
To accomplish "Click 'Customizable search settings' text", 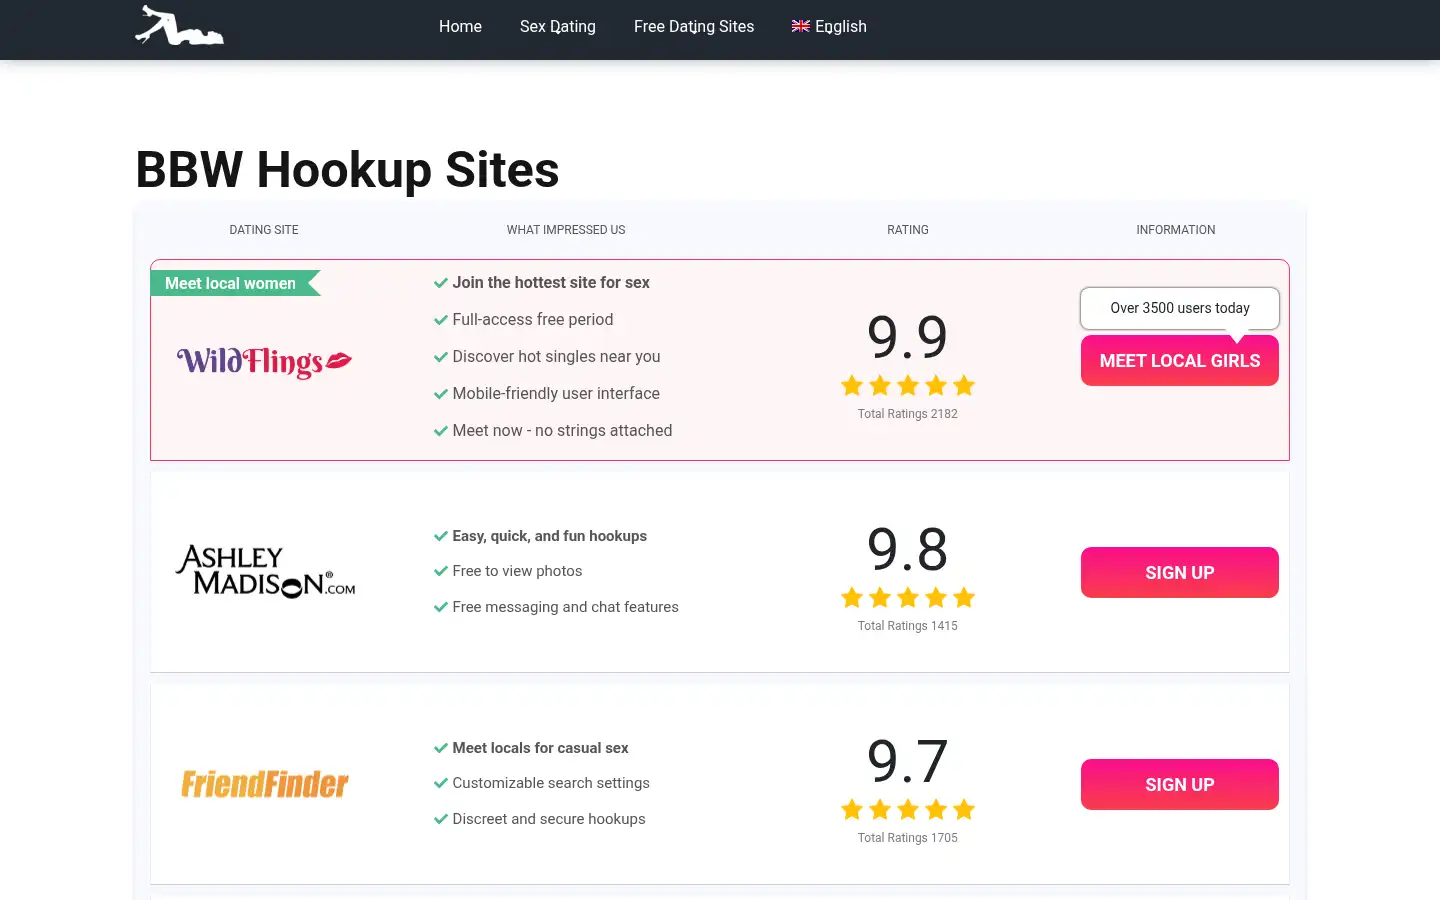I will pyautogui.click(x=551, y=783).
